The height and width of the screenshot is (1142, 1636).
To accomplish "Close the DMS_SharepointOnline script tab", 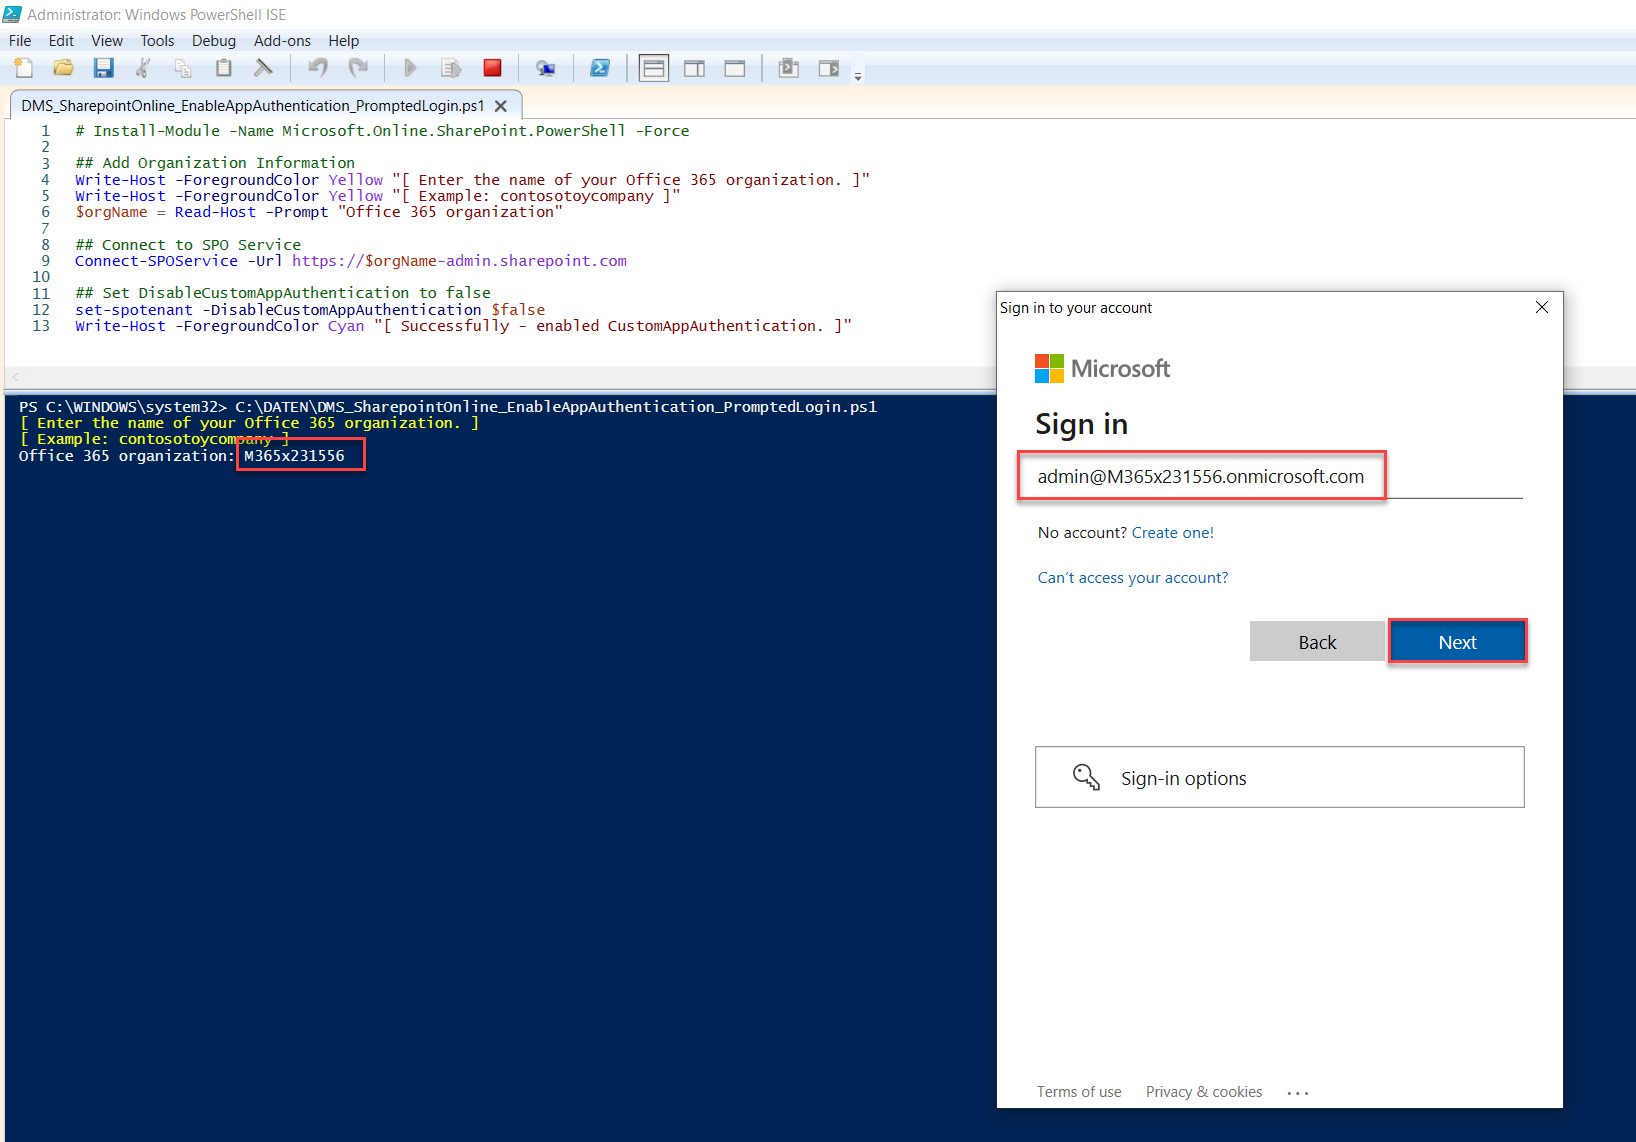I will [501, 106].
